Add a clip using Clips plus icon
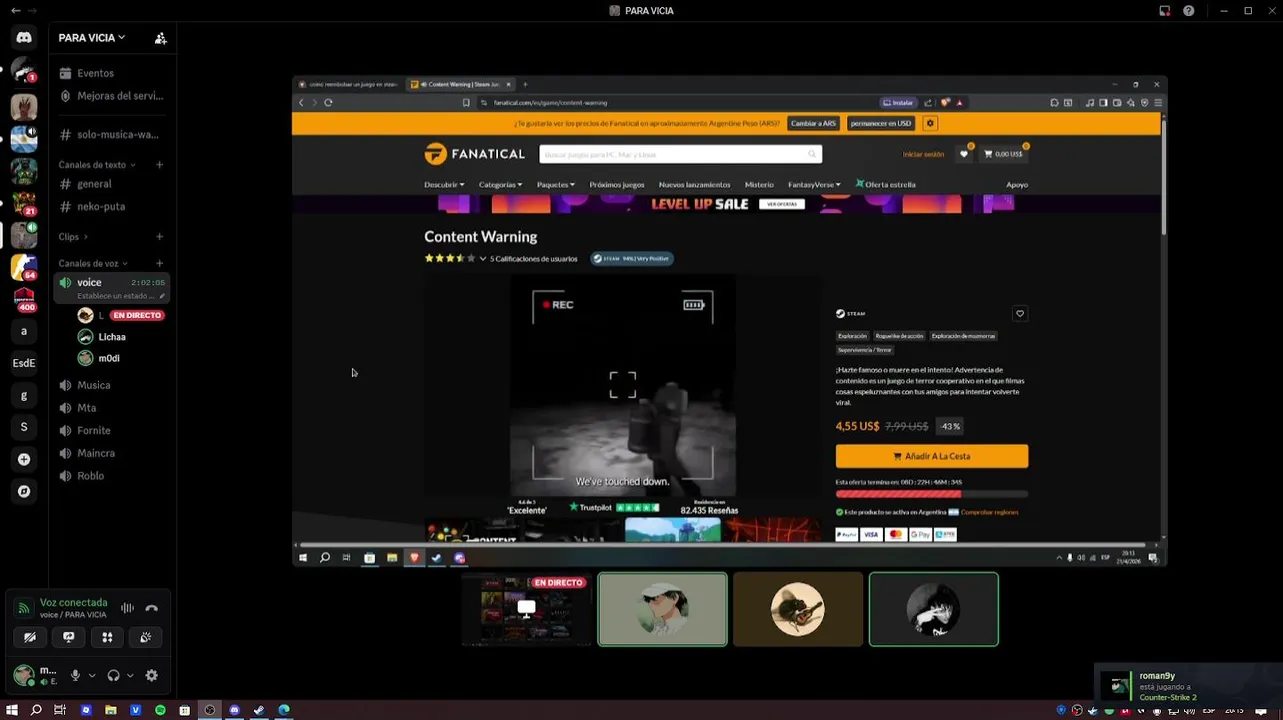Screen dimensions: 1283x720 pyautogui.click(x=160, y=237)
